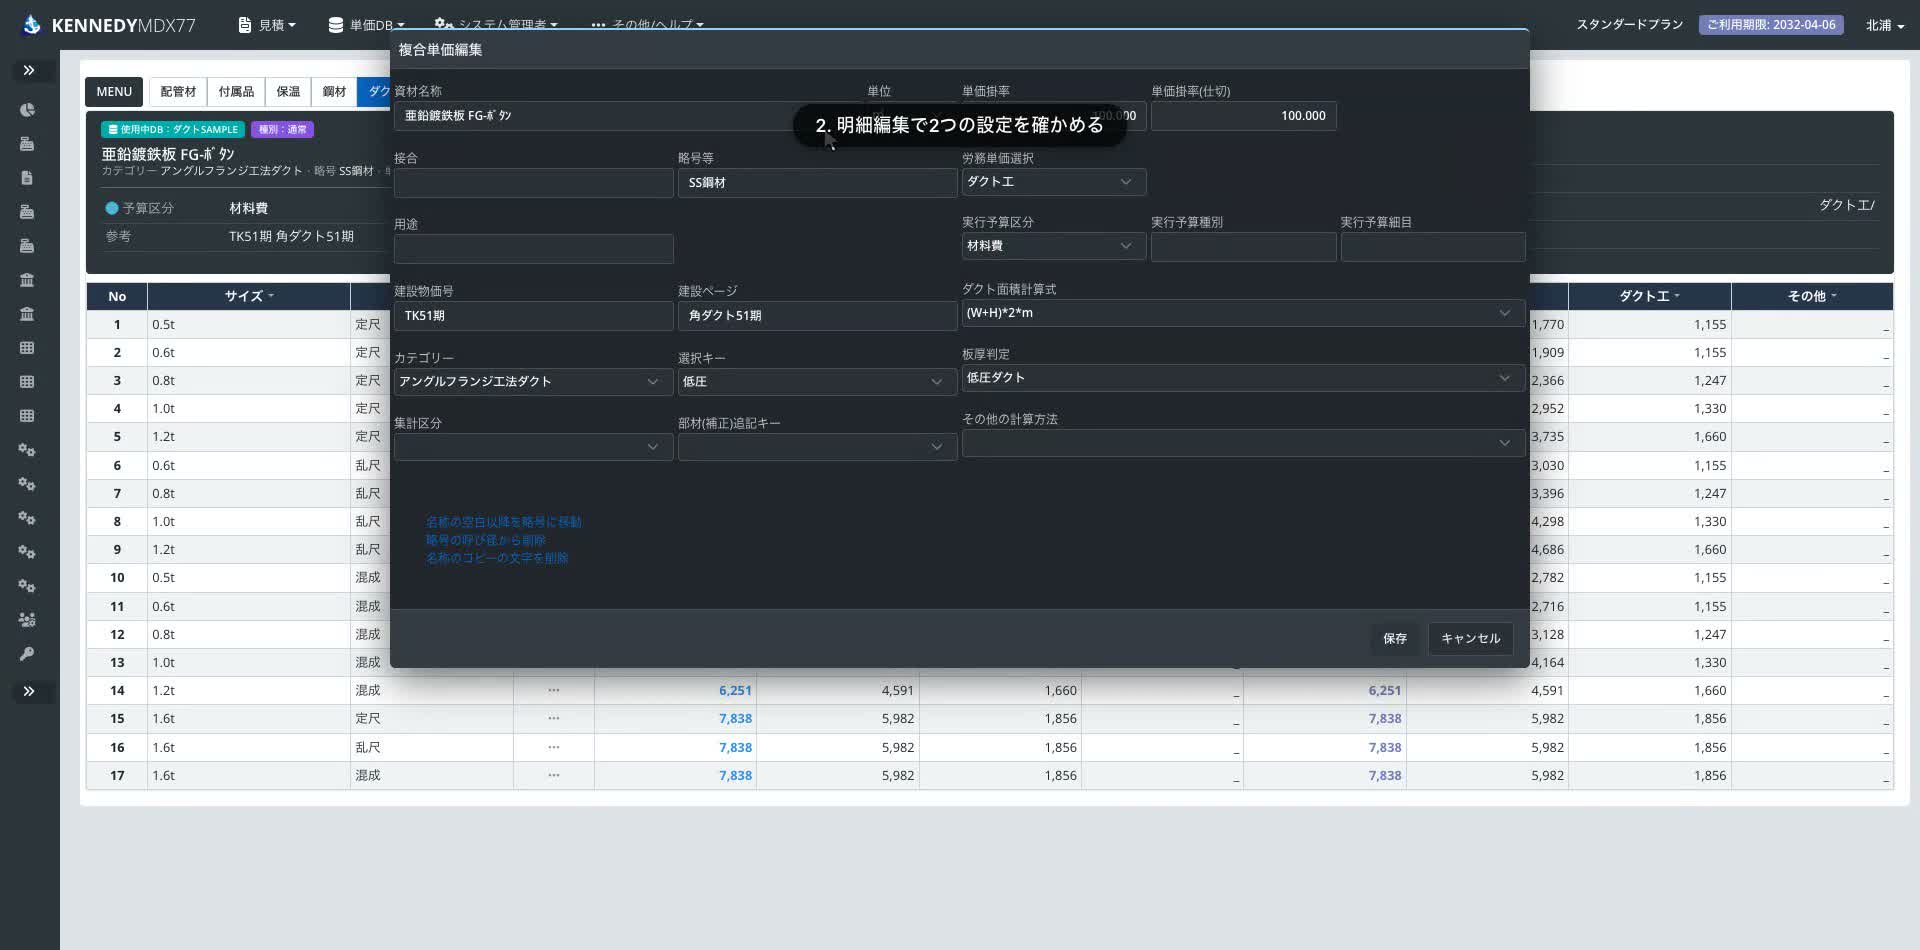
Task: Open the 集計区分 dropdown
Action: [533, 447]
